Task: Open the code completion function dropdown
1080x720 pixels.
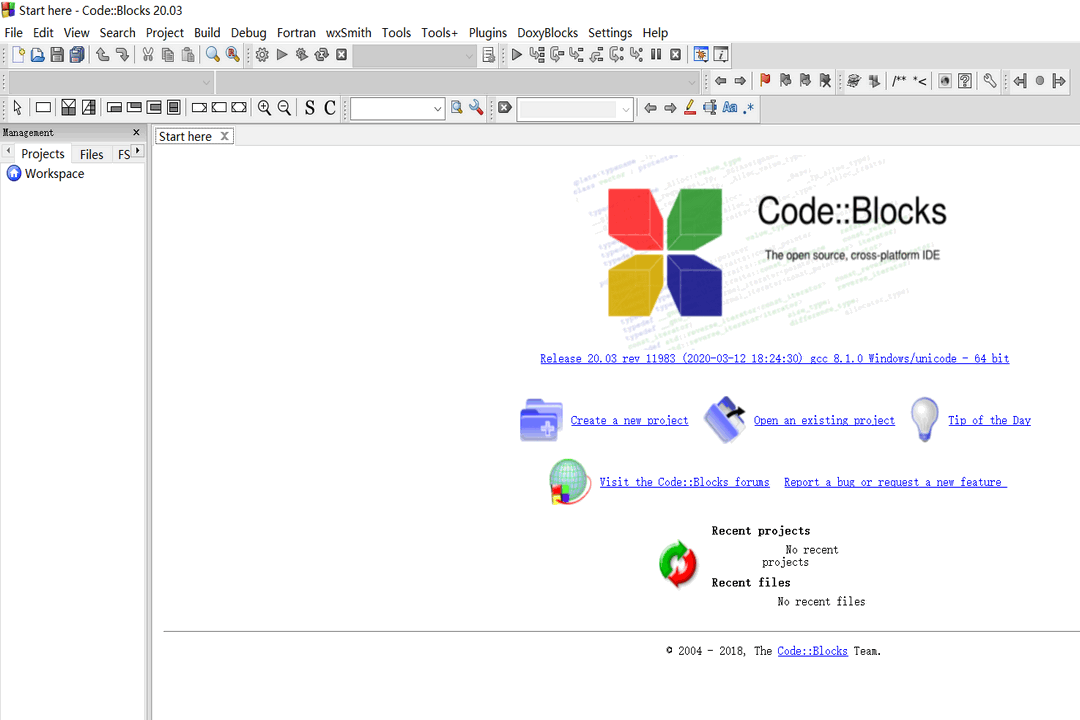Action: [458, 82]
